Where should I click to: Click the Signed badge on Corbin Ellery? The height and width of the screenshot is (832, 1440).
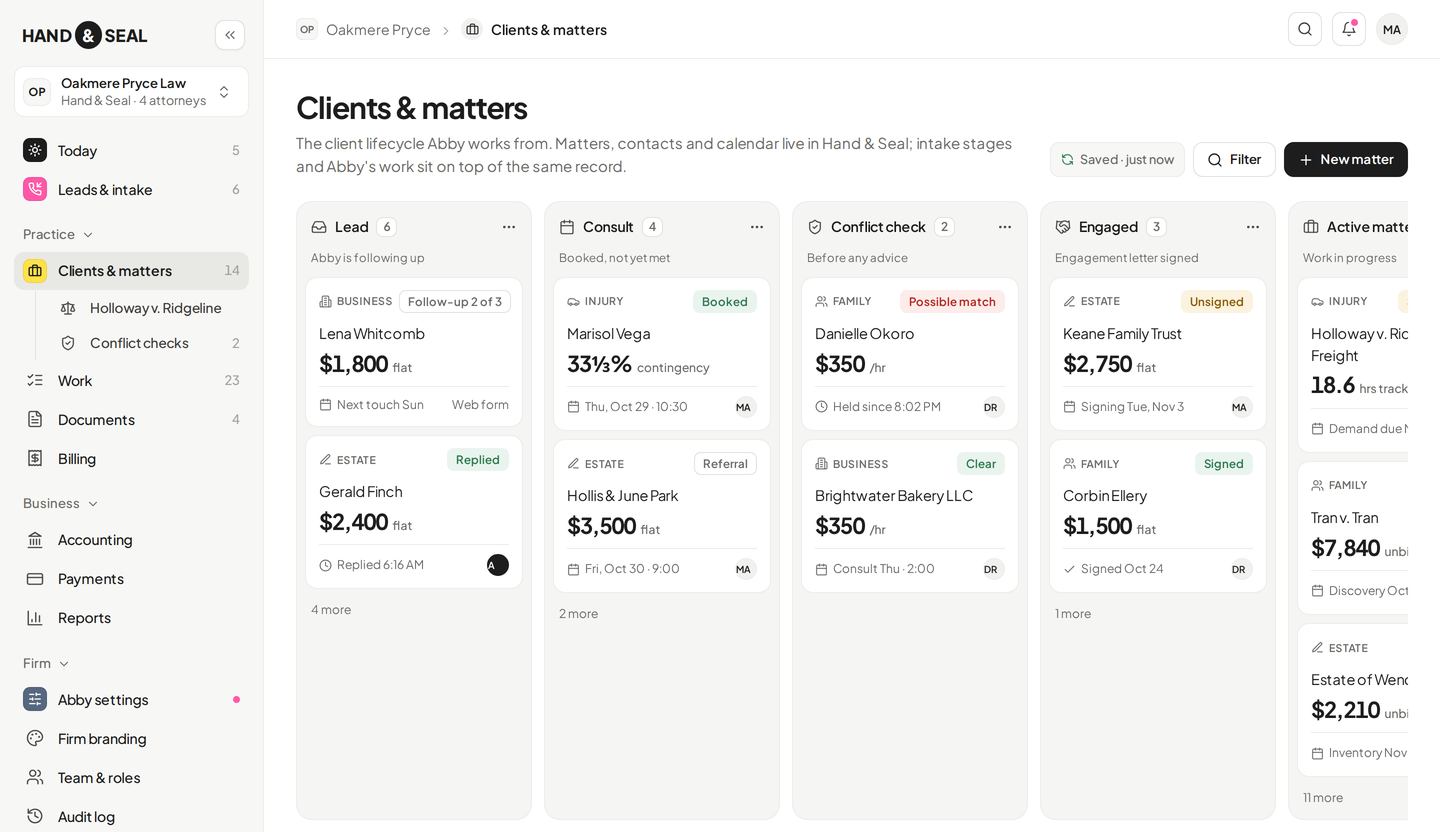click(1224, 464)
